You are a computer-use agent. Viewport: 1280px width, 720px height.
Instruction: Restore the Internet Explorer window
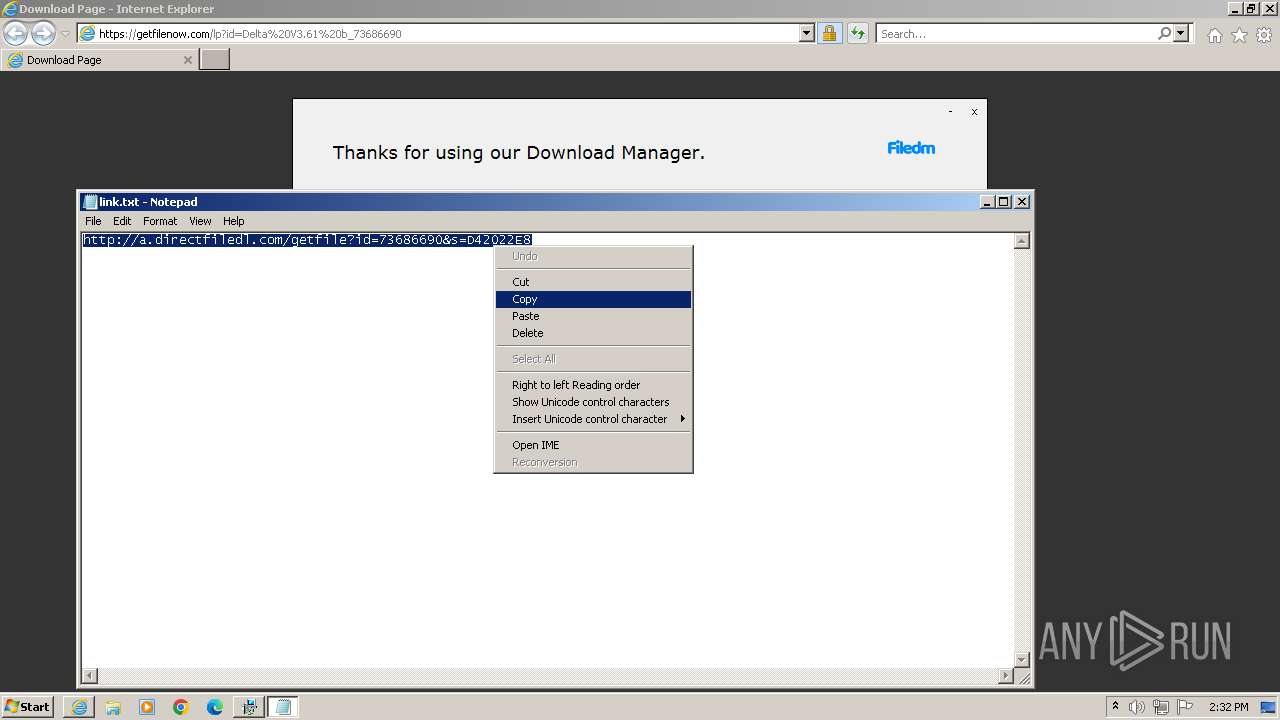point(1250,9)
